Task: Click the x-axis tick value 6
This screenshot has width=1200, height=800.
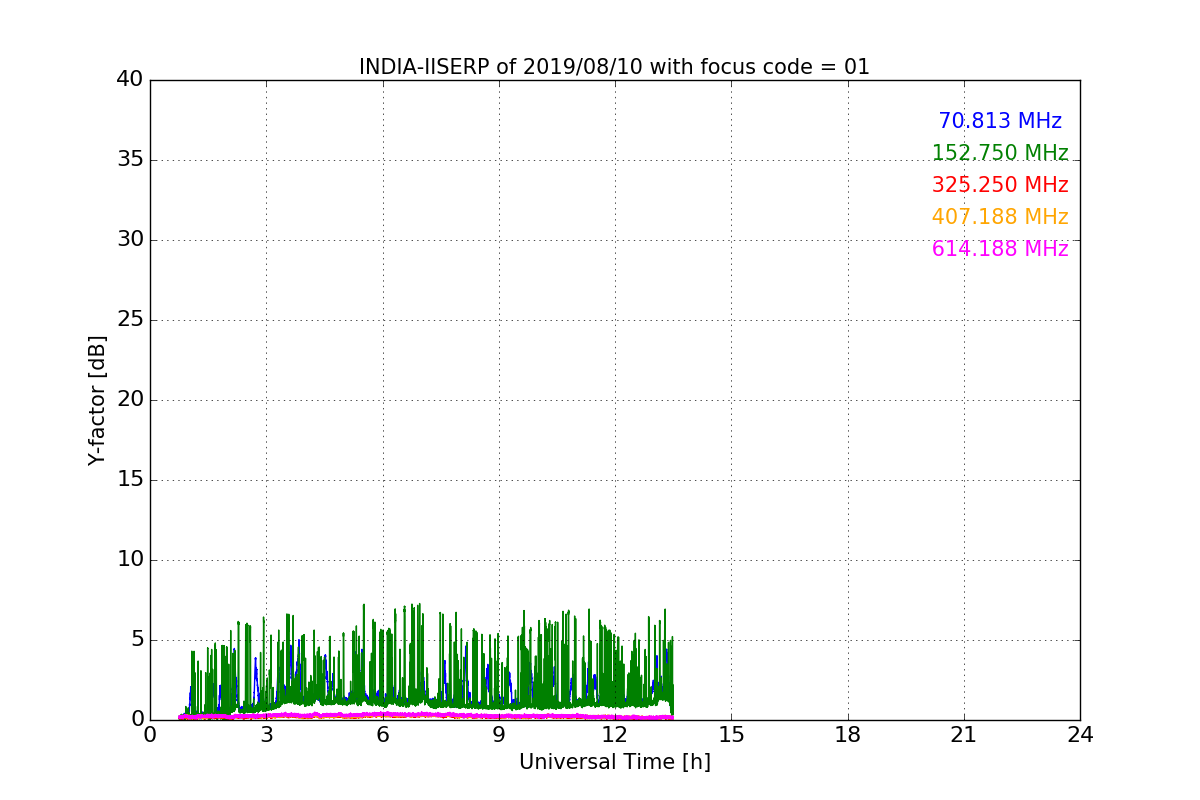Action: (382, 735)
